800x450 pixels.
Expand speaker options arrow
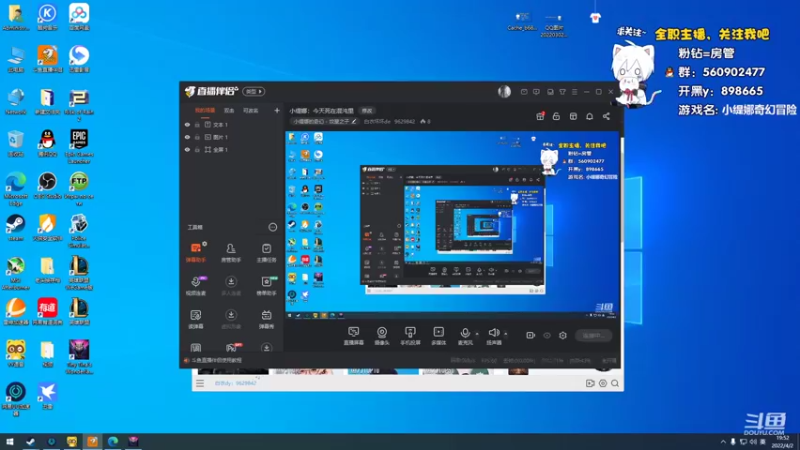(x=506, y=334)
